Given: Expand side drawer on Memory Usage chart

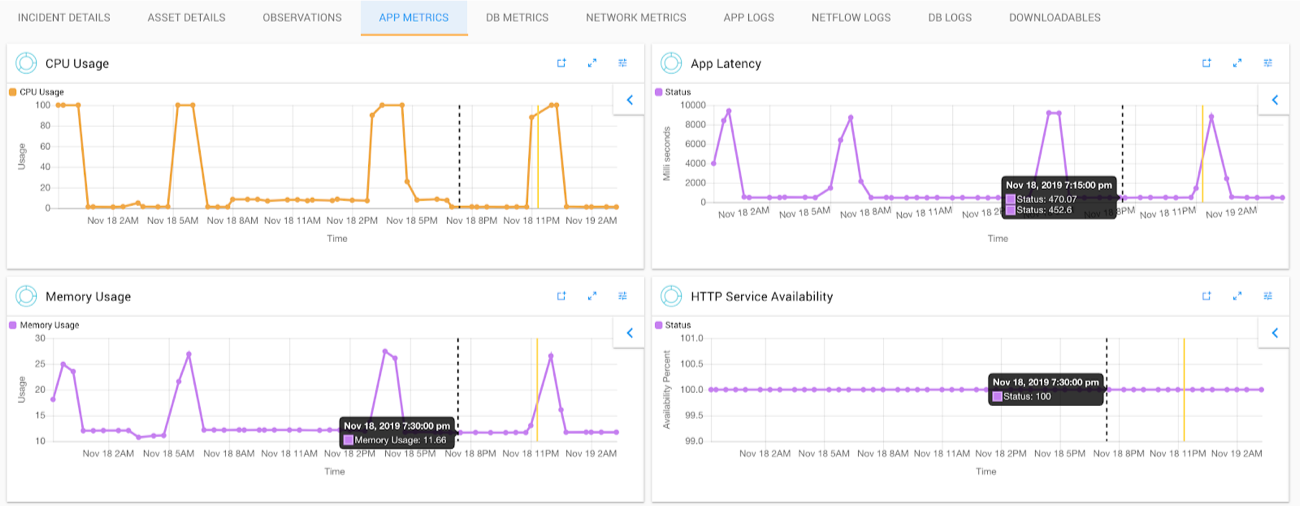Looking at the screenshot, I should point(629,333).
